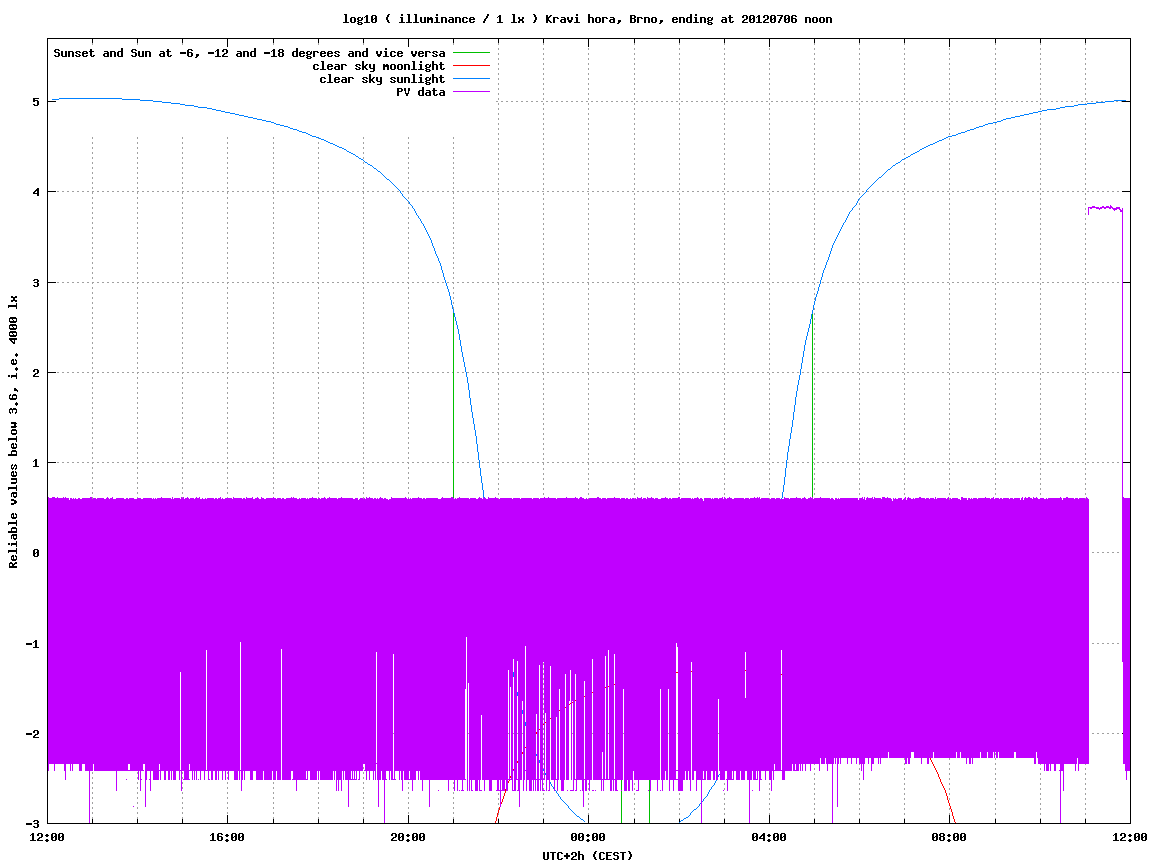Click the y-axis tick label 2
1151x863 pixels.
(x=35, y=373)
